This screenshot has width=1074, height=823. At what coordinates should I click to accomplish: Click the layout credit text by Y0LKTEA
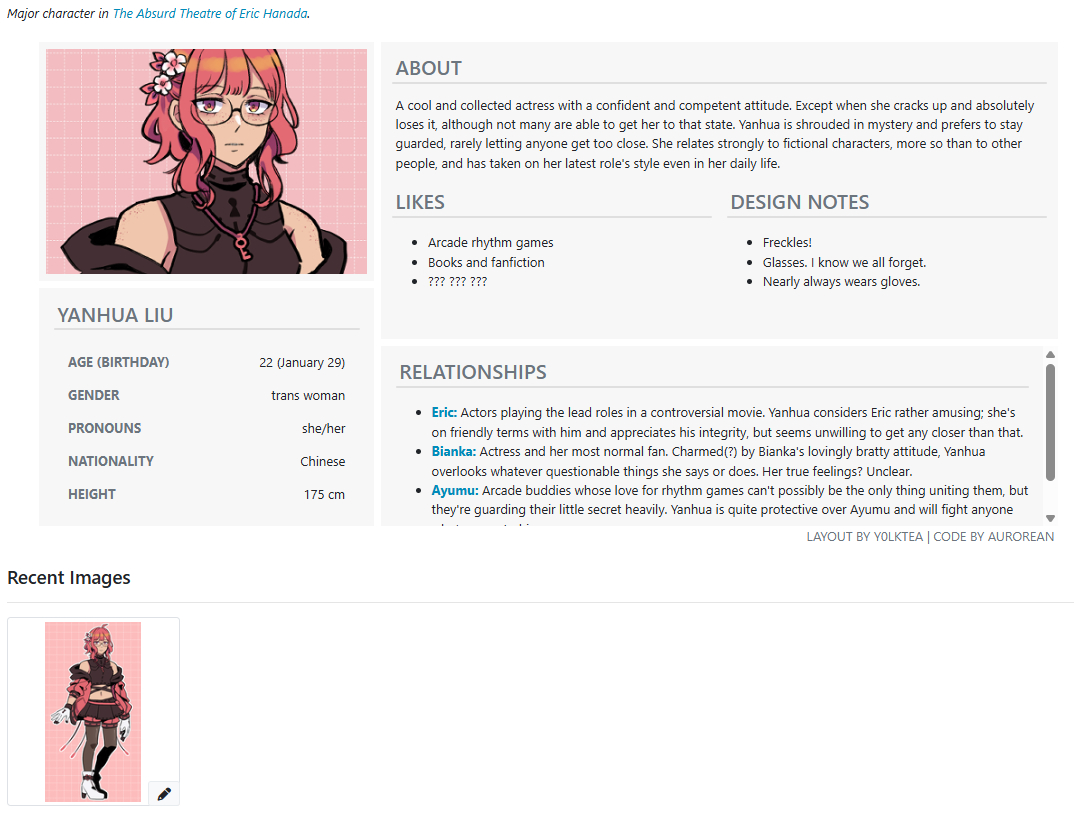[864, 537]
